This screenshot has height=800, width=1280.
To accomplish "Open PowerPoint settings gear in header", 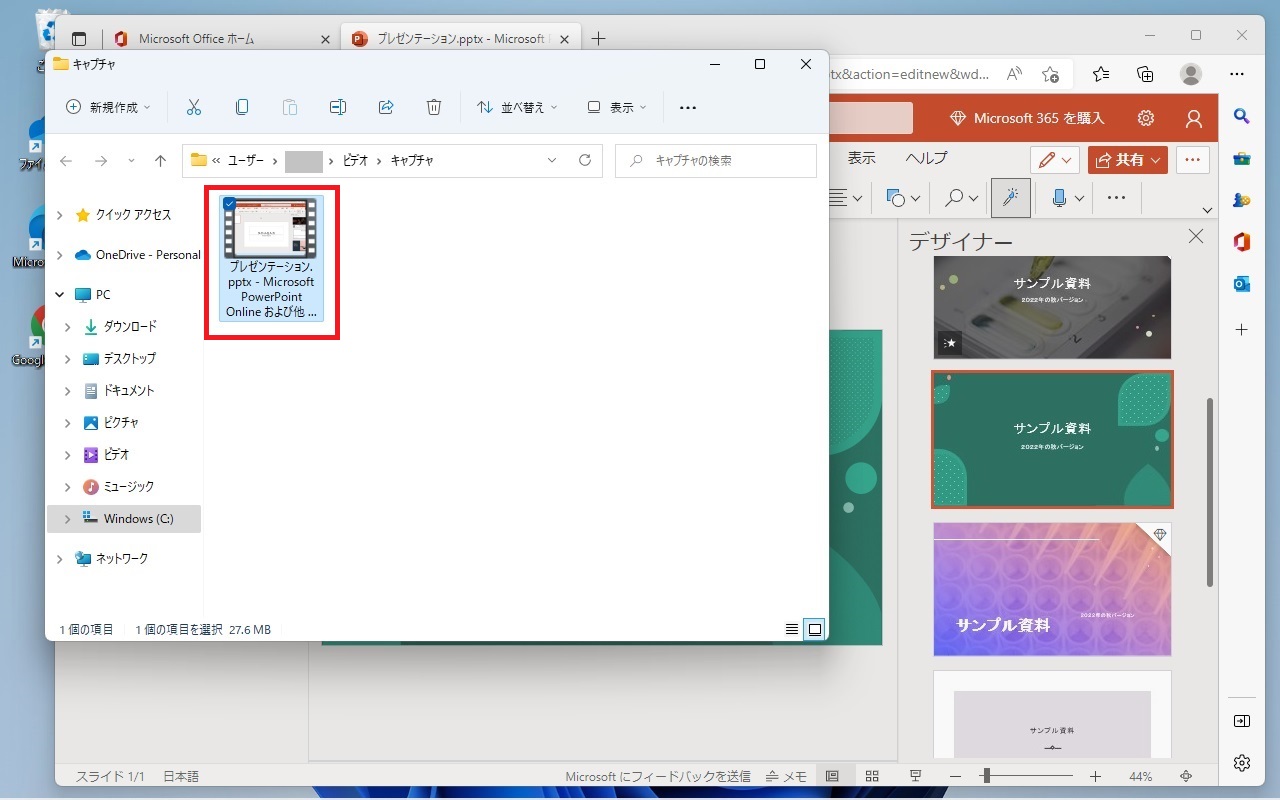I will click(1146, 118).
